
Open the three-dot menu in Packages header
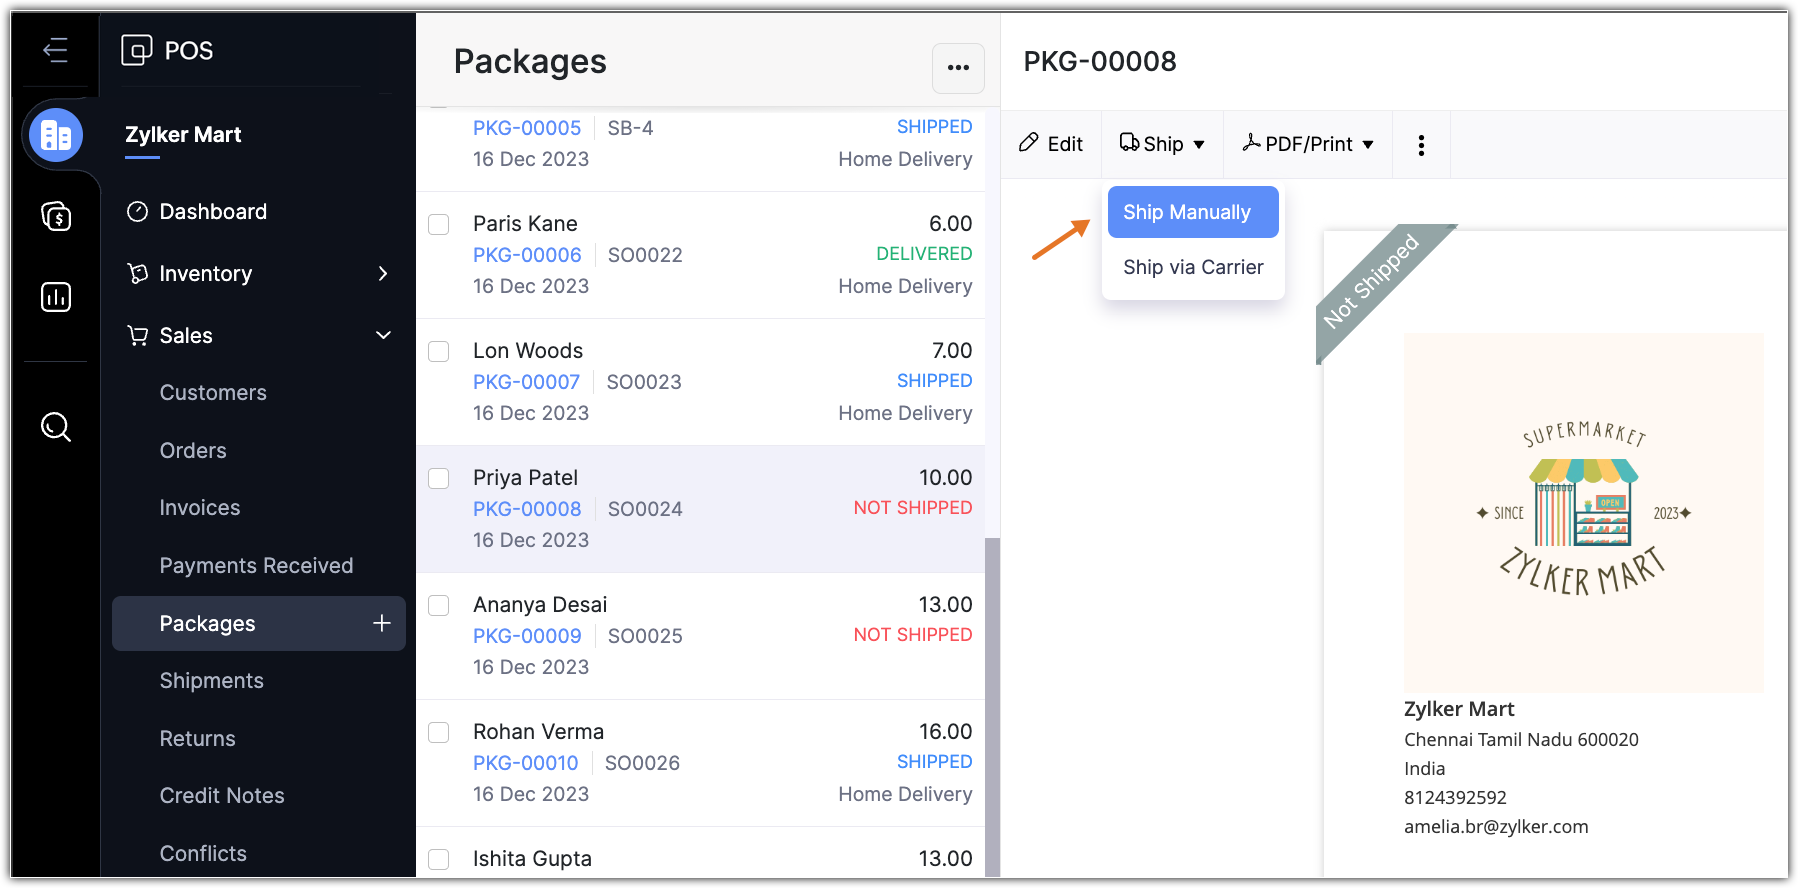(958, 68)
